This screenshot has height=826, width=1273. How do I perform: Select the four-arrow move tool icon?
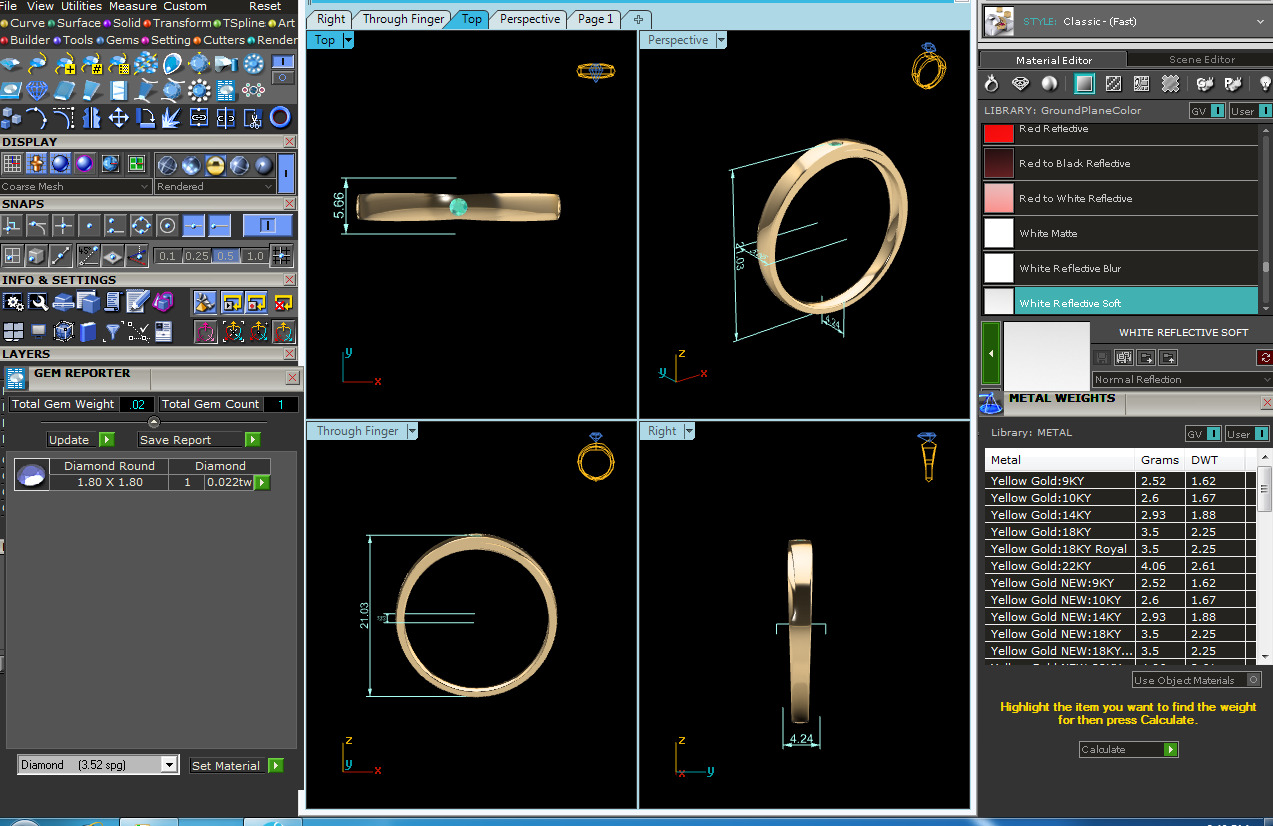click(x=118, y=118)
